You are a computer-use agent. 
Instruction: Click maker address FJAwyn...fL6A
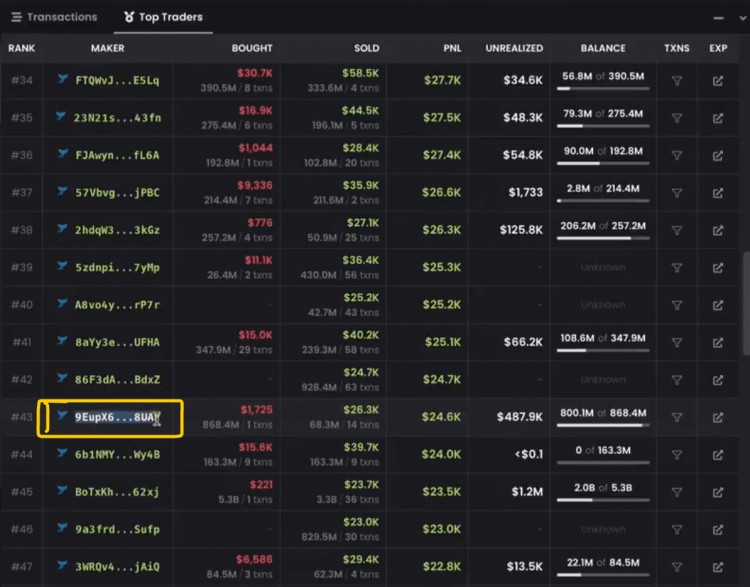pos(117,155)
